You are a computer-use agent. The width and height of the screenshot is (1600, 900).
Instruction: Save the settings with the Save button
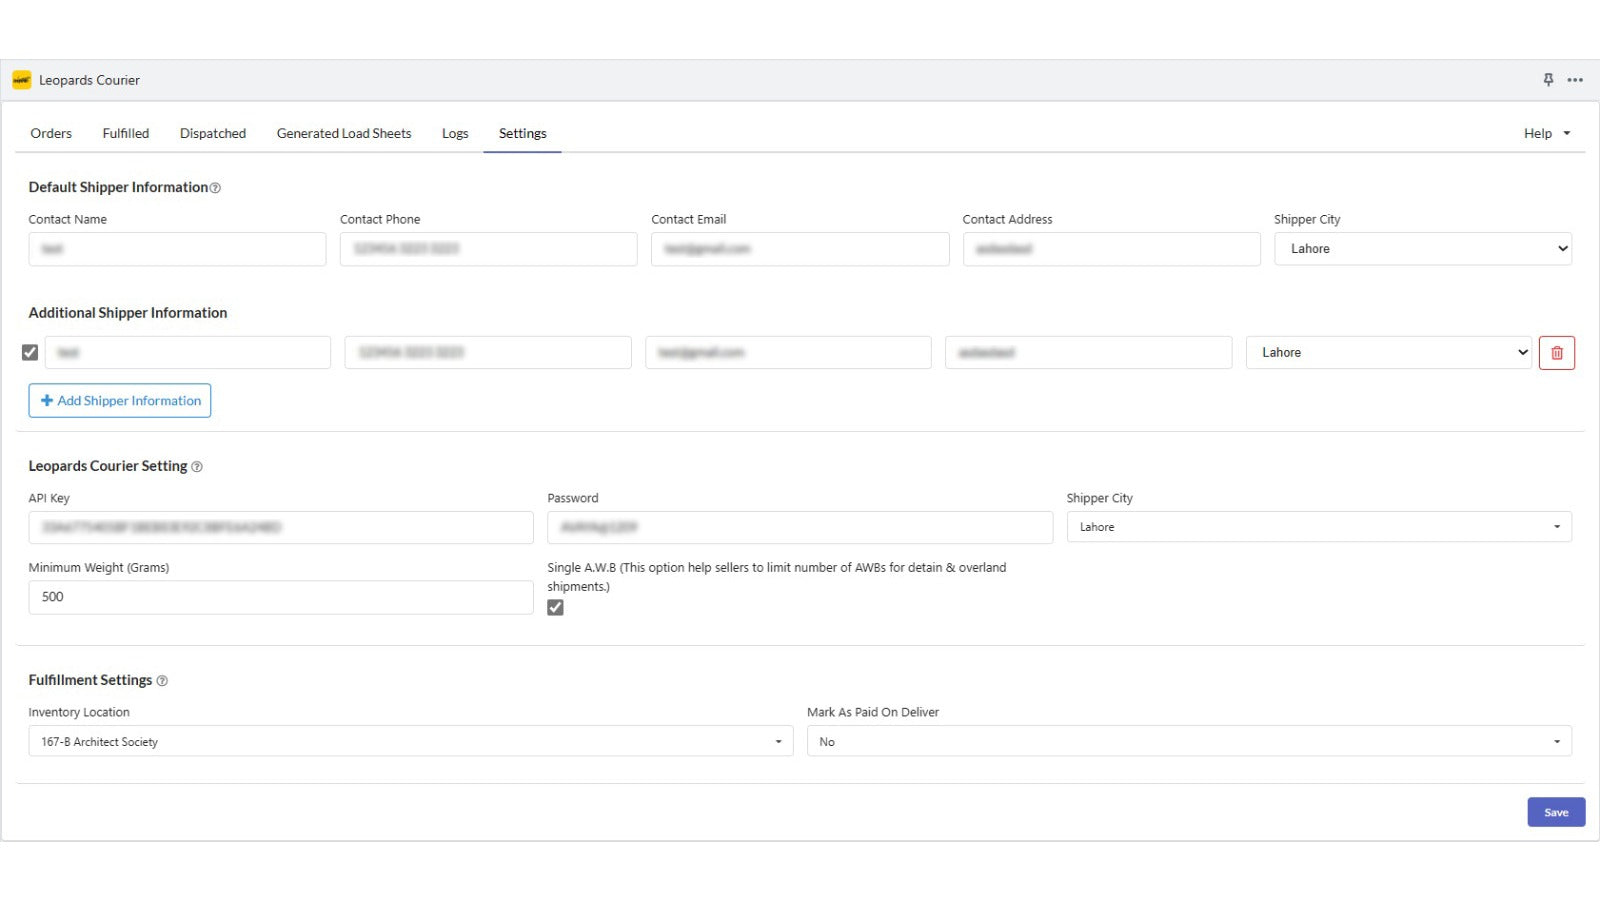pos(1555,812)
